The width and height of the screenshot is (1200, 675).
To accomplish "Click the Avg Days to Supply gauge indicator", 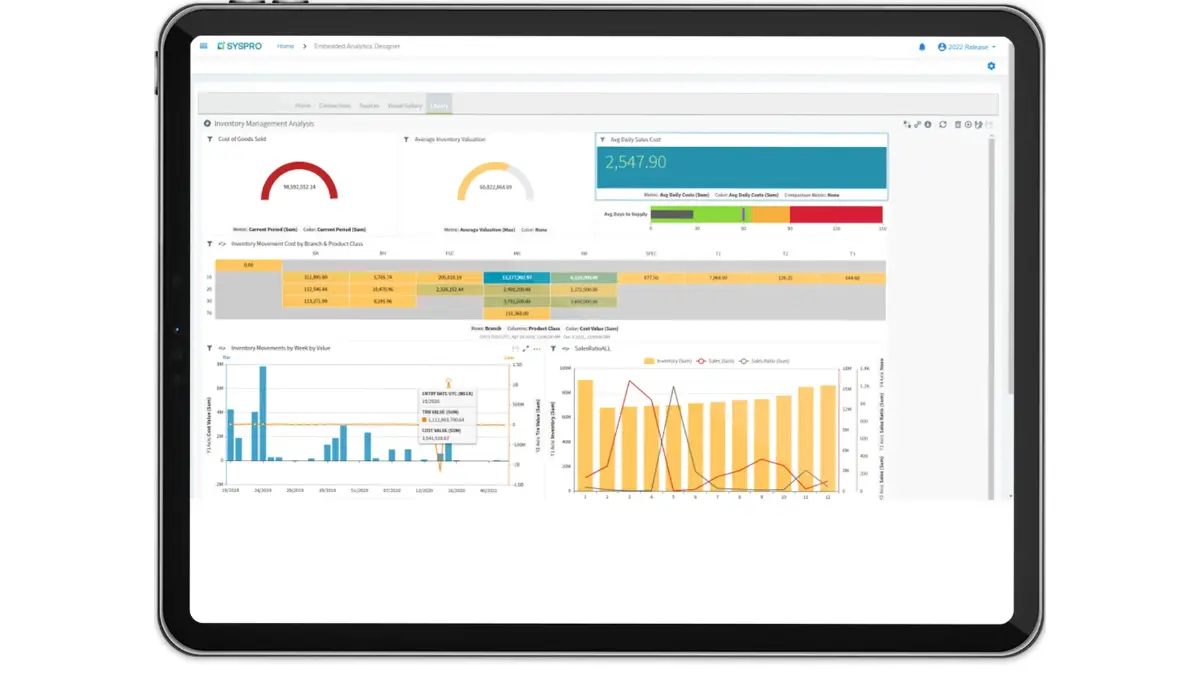I will click(745, 214).
